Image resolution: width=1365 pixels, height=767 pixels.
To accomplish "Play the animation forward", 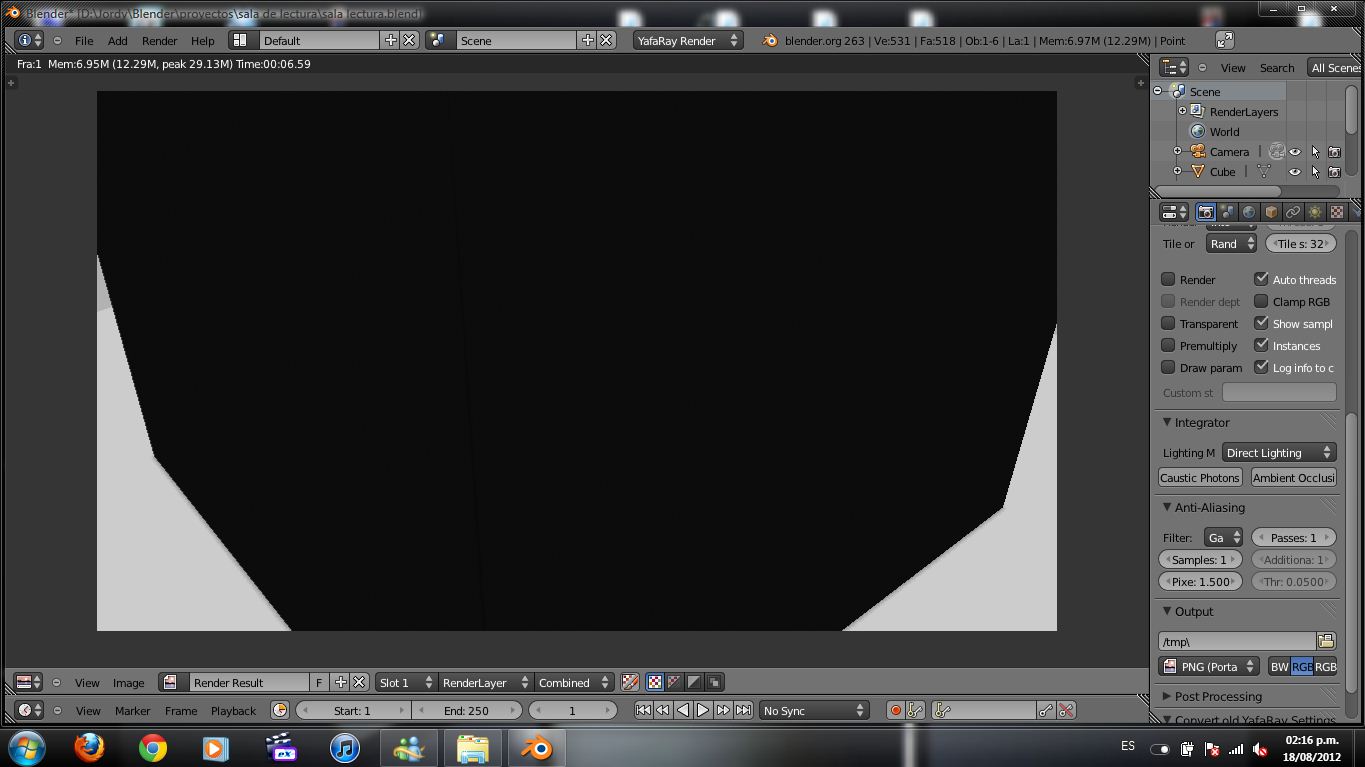I will coord(703,710).
